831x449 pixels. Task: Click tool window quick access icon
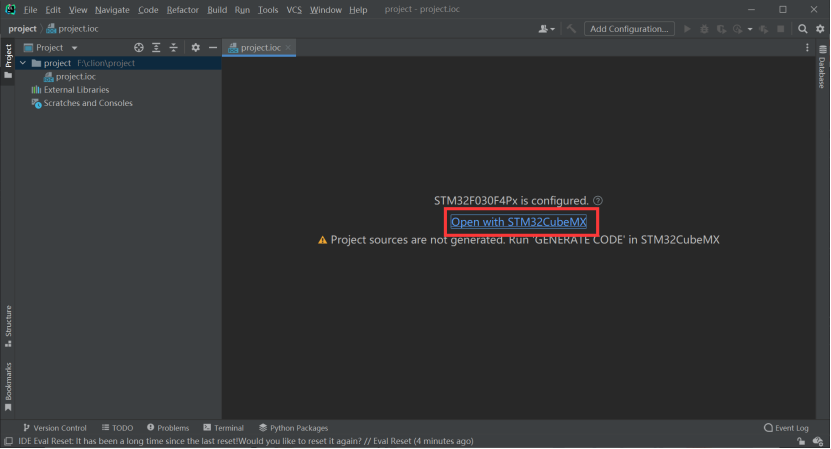tap(8, 441)
